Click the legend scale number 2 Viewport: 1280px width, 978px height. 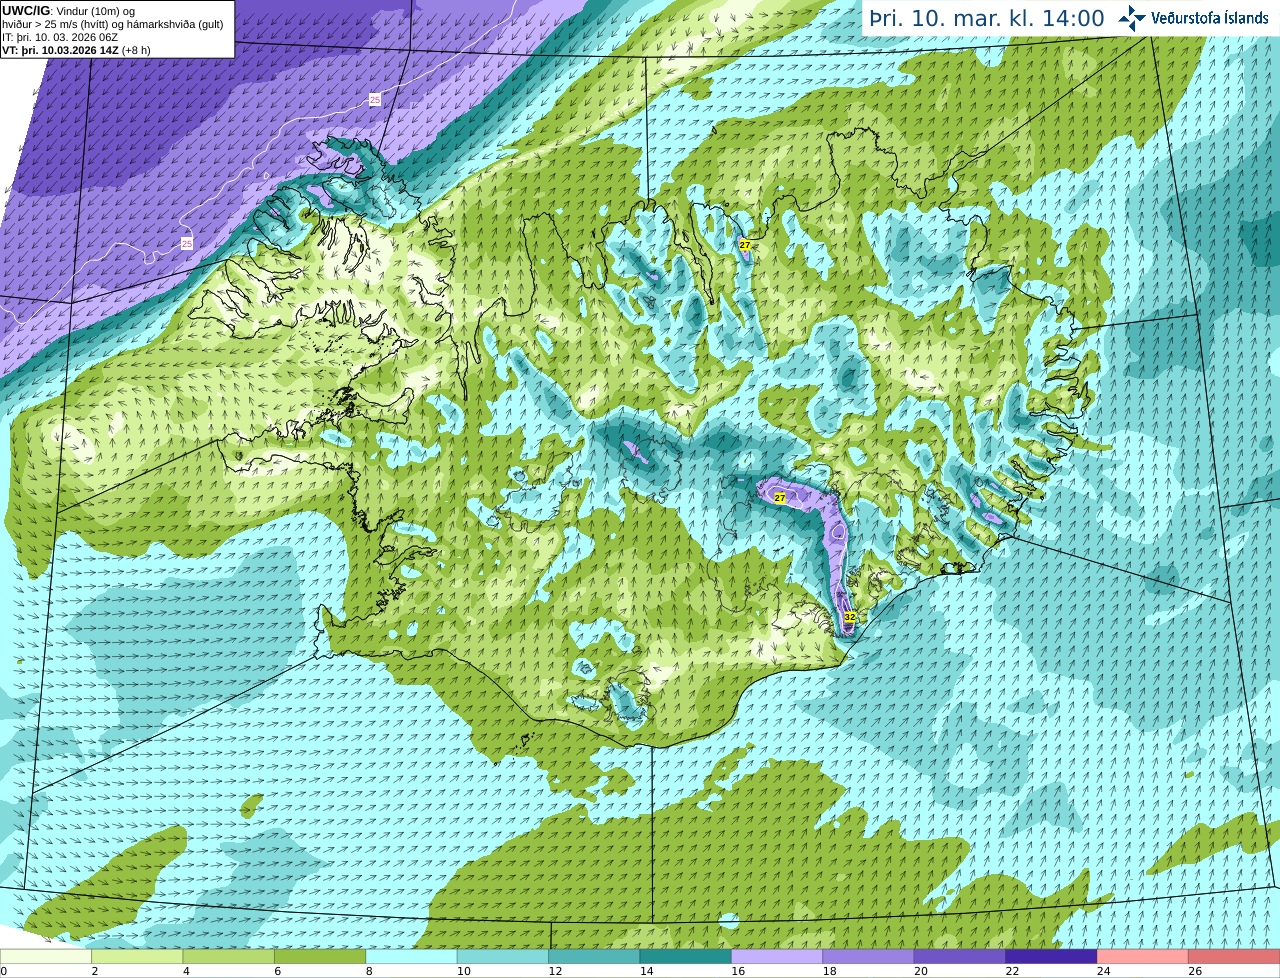pos(94,971)
